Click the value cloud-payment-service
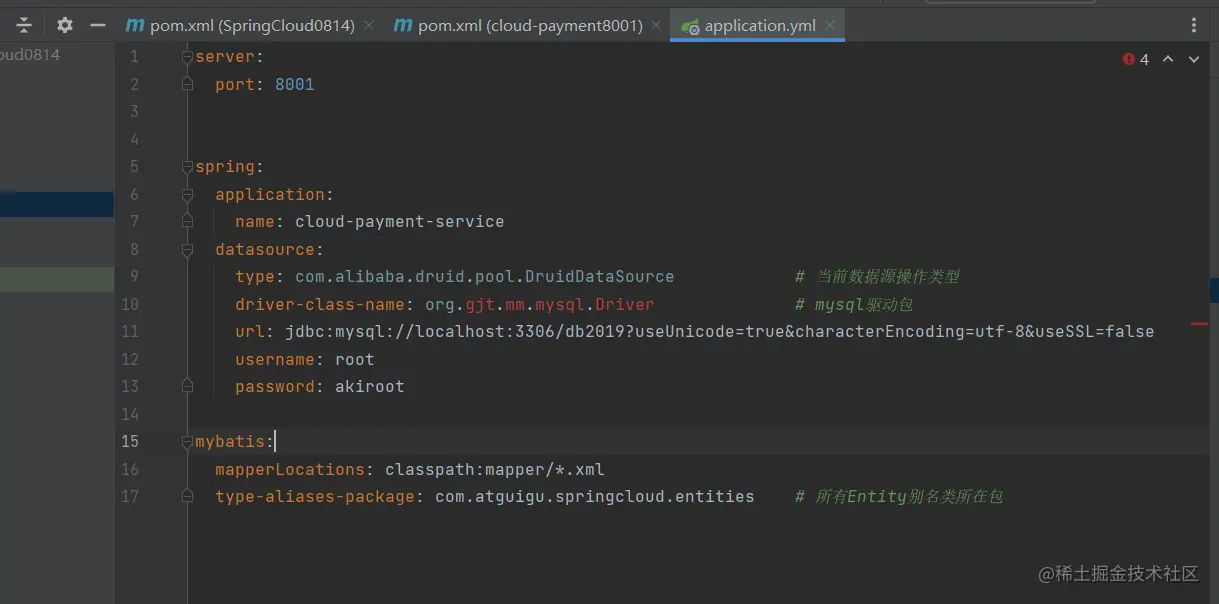The height and width of the screenshot is (604, 1219). point(400,222)
